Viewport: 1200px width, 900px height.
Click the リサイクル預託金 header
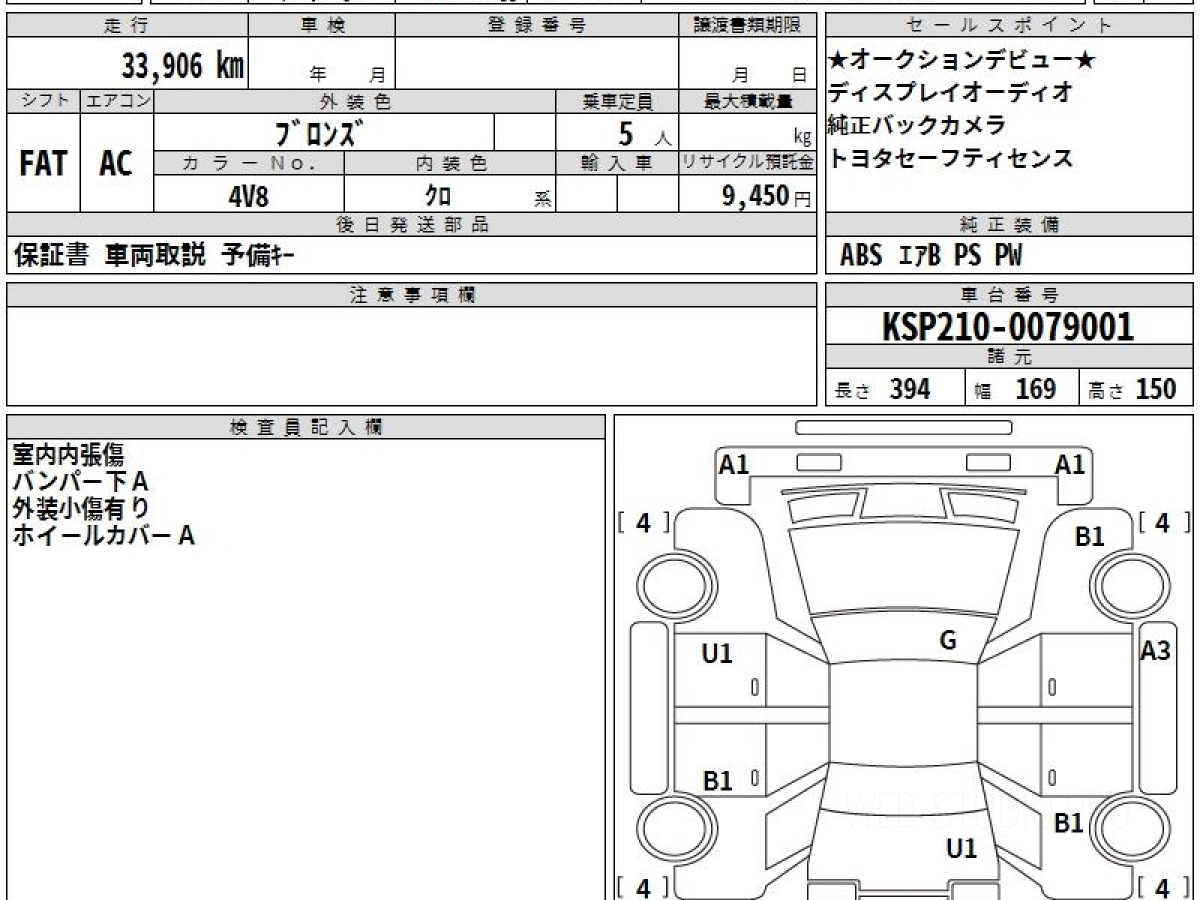click(x=747, y=163)
